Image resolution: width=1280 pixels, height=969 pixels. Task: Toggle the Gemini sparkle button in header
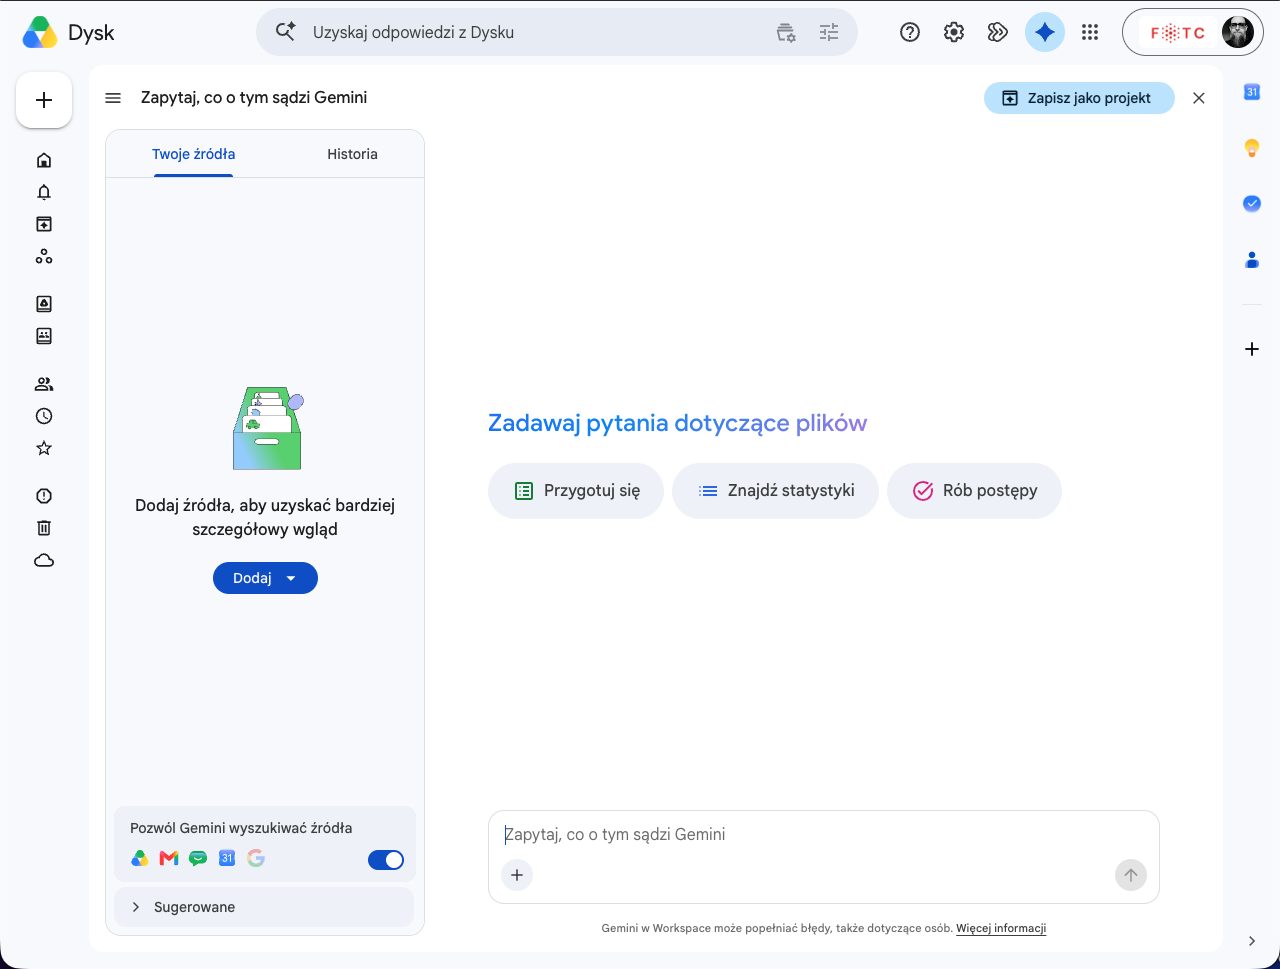click(x=1045, y=32)
